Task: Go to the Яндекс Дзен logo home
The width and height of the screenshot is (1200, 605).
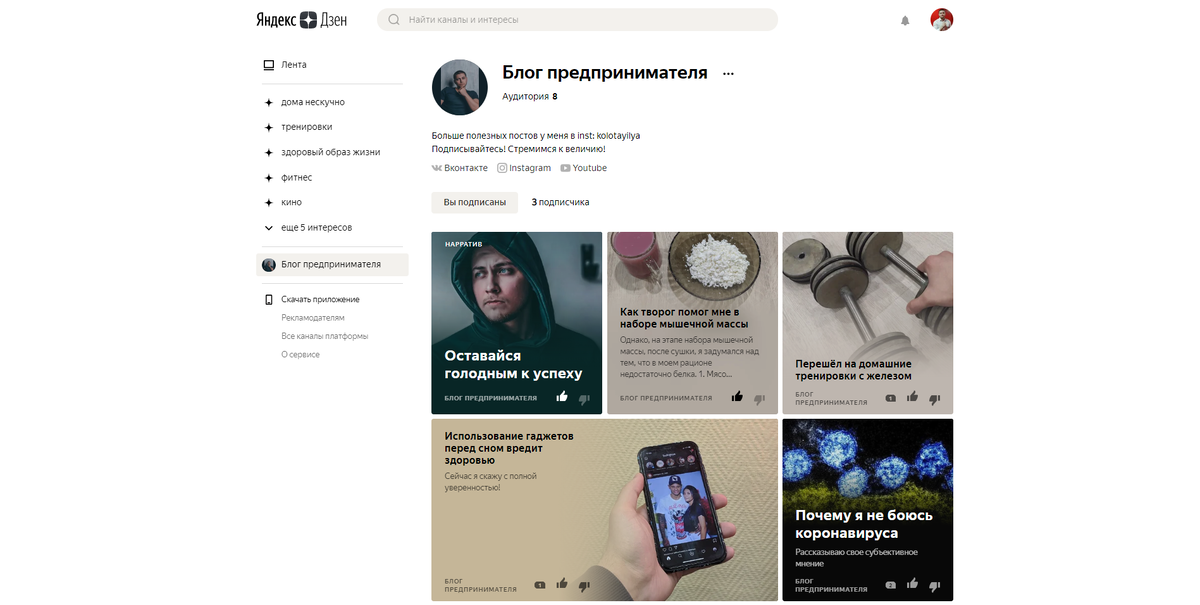Action: click(302, 19)
